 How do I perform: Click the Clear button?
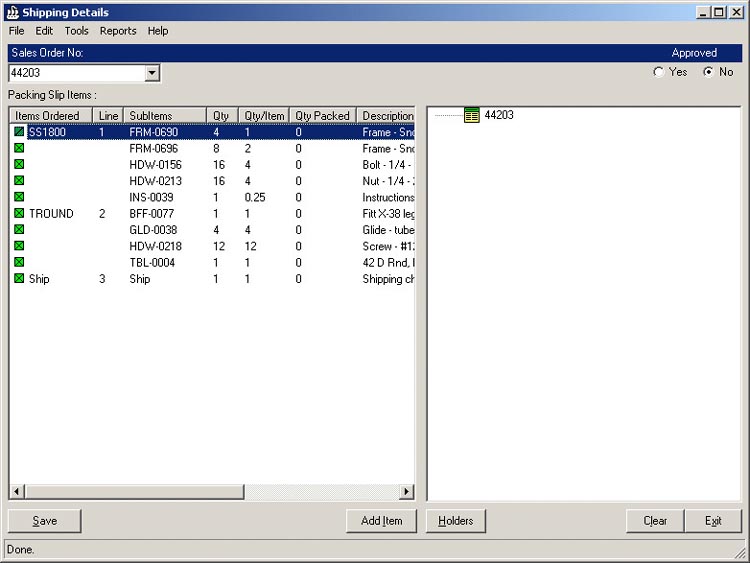coord(655,521)
